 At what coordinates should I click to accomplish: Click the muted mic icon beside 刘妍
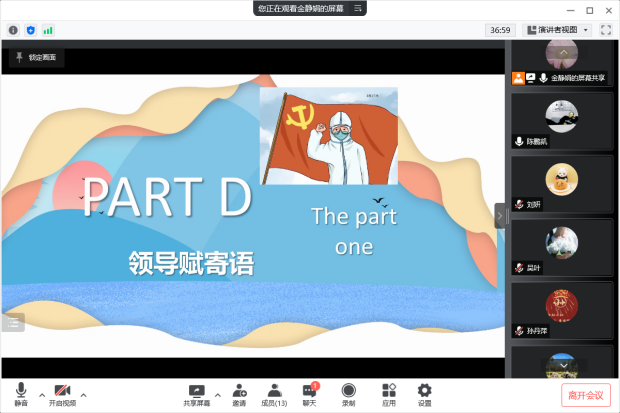pyautogui.click(x=519, y=205)
